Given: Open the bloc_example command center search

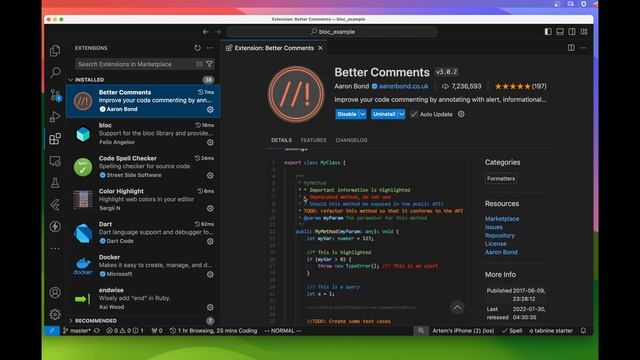Looking at the screenshot, I should (332, 32).
